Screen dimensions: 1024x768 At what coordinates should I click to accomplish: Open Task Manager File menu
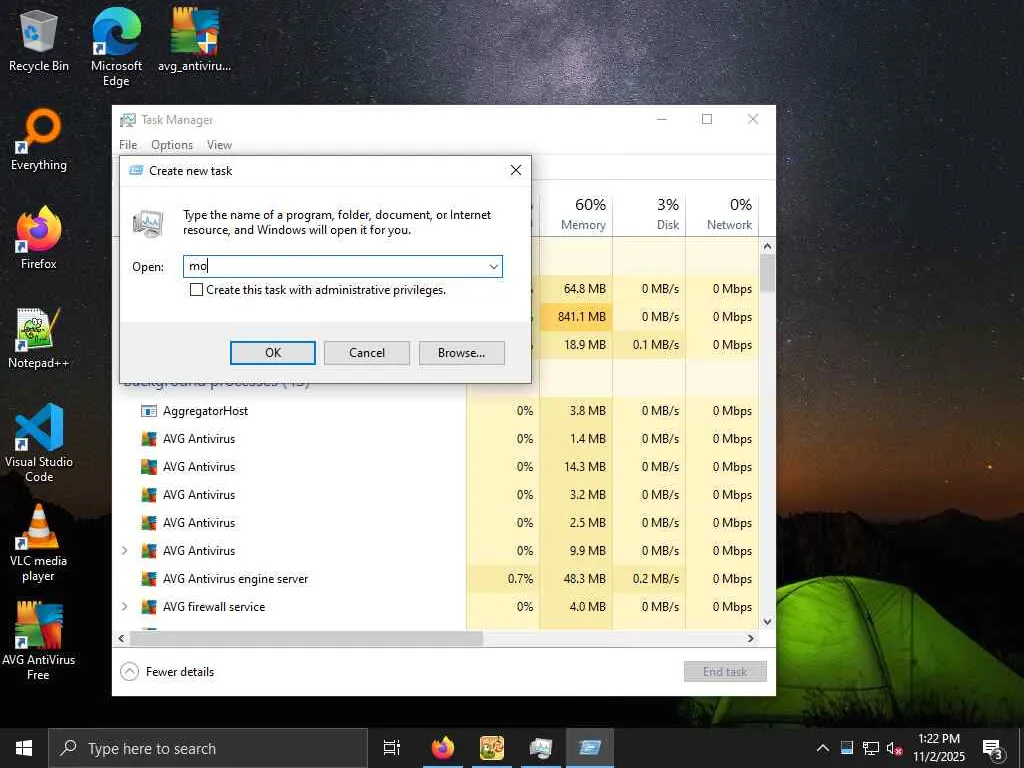point(128,145)
